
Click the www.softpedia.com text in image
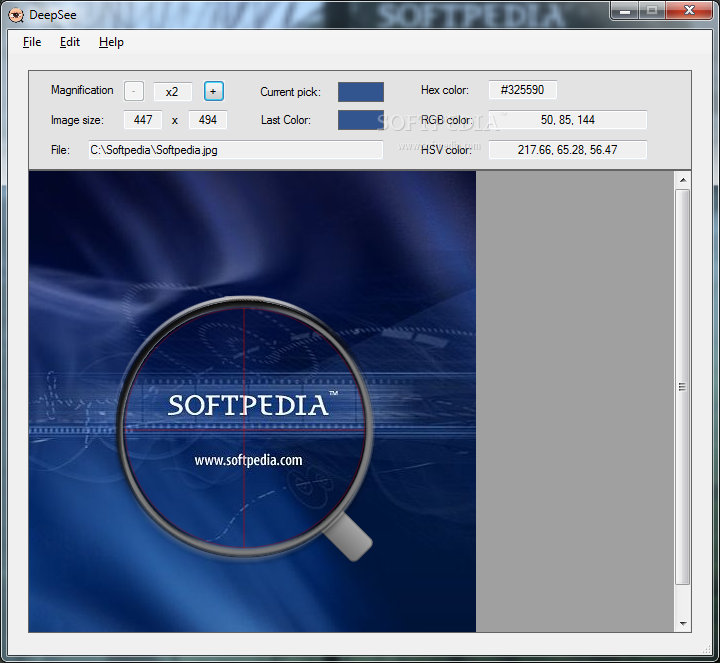pos(248,461)
